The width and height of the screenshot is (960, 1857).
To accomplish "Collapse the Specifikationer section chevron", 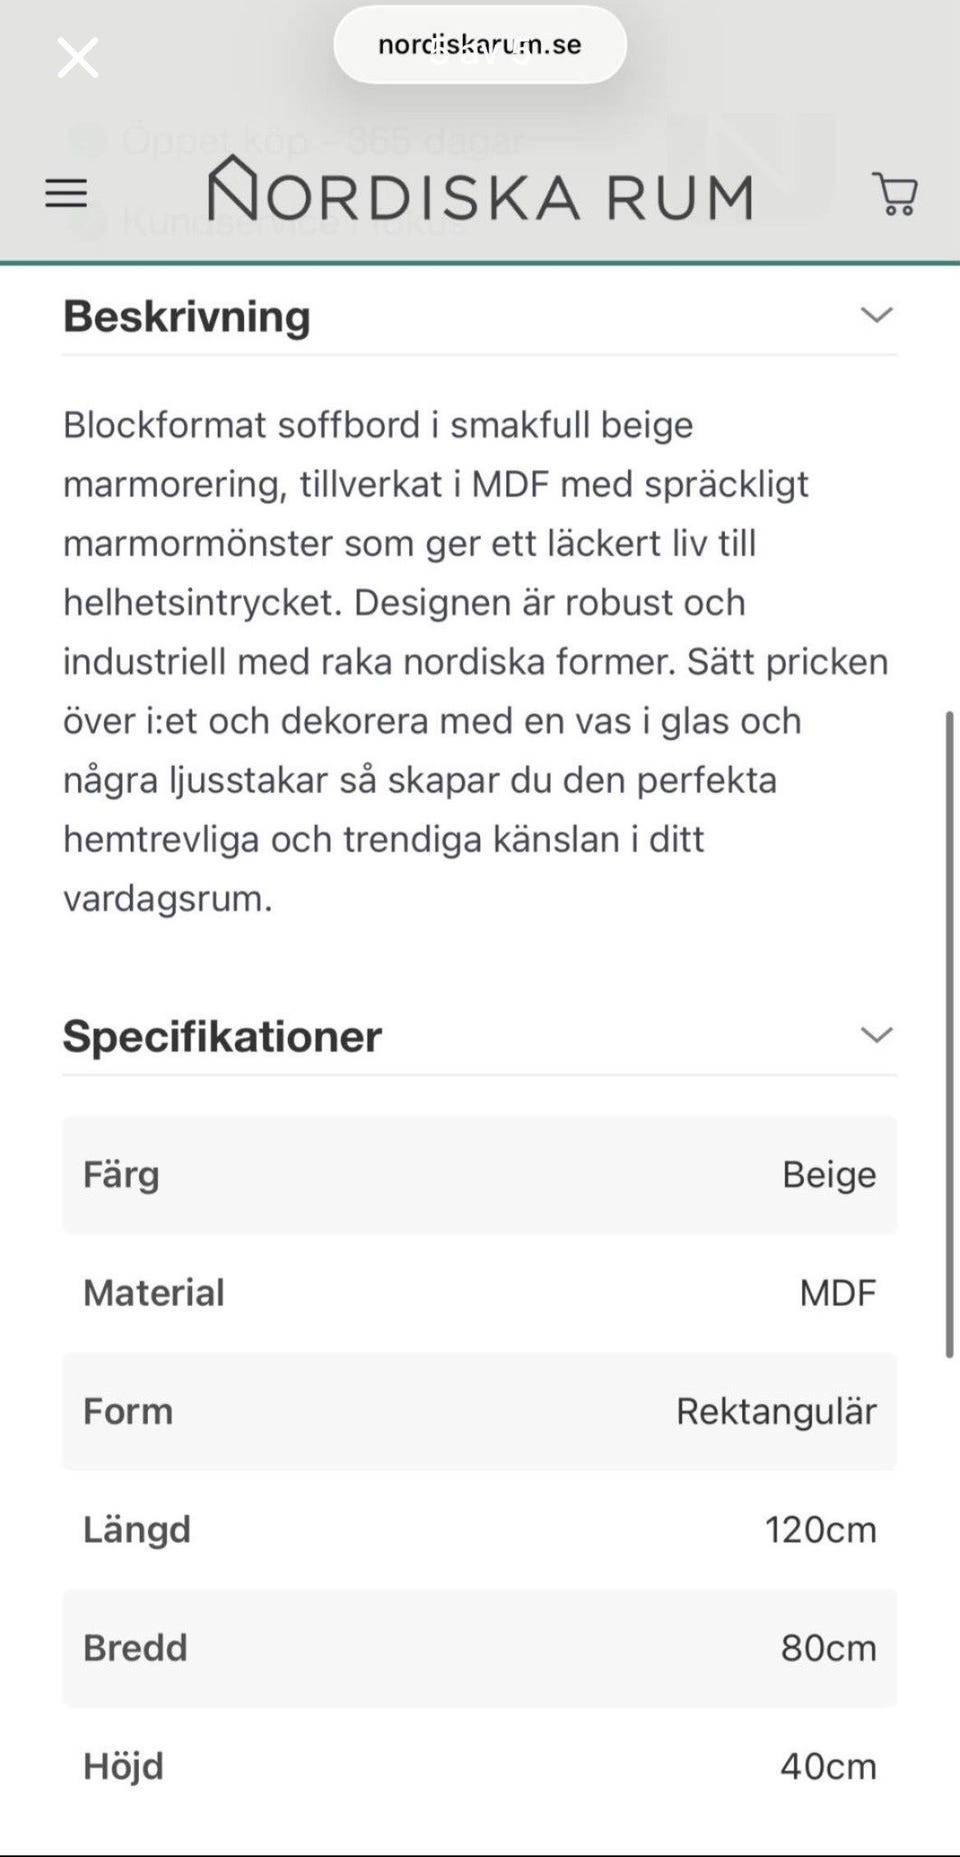I will [876, 1035].
